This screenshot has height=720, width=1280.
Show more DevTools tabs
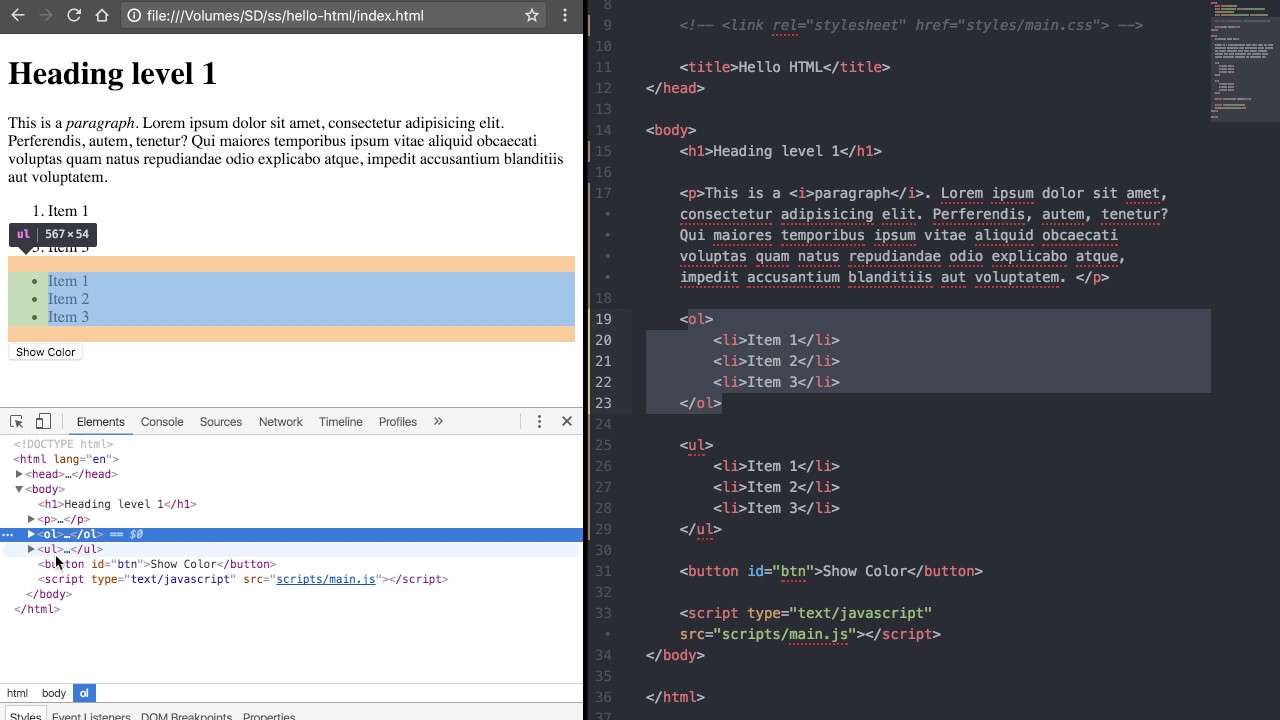[x=438, y=422]
